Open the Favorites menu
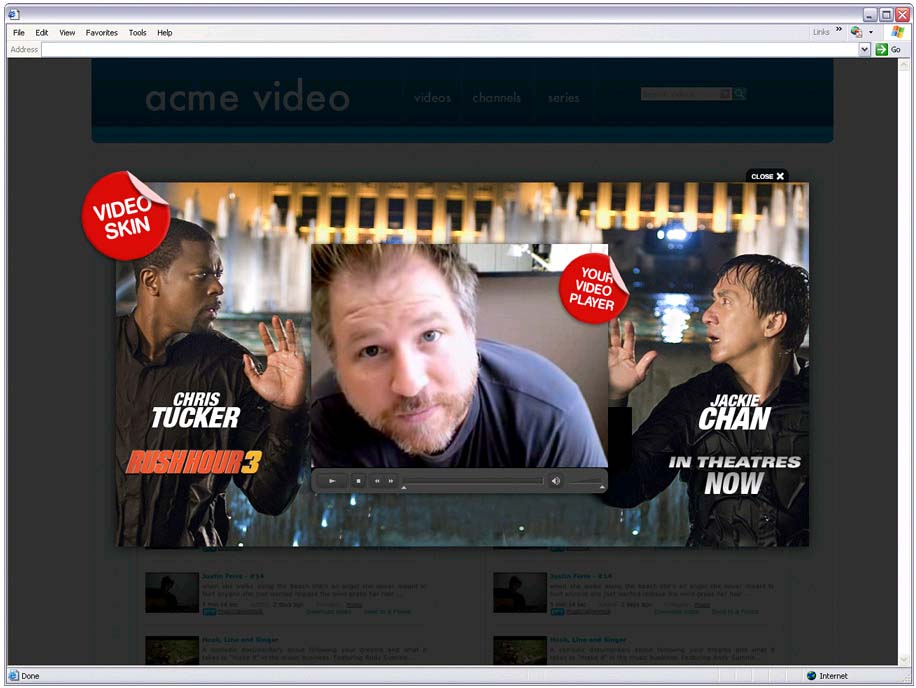This screenshot has width=916, height=688. point(102,33)
